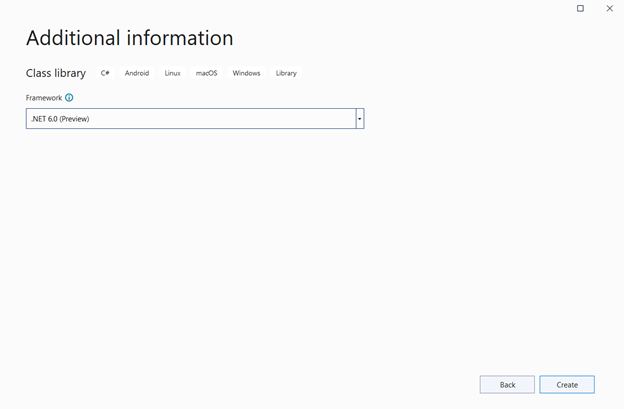624x409 pixels.
Task: Click the Android tag
Action: [x=137, y=73]
